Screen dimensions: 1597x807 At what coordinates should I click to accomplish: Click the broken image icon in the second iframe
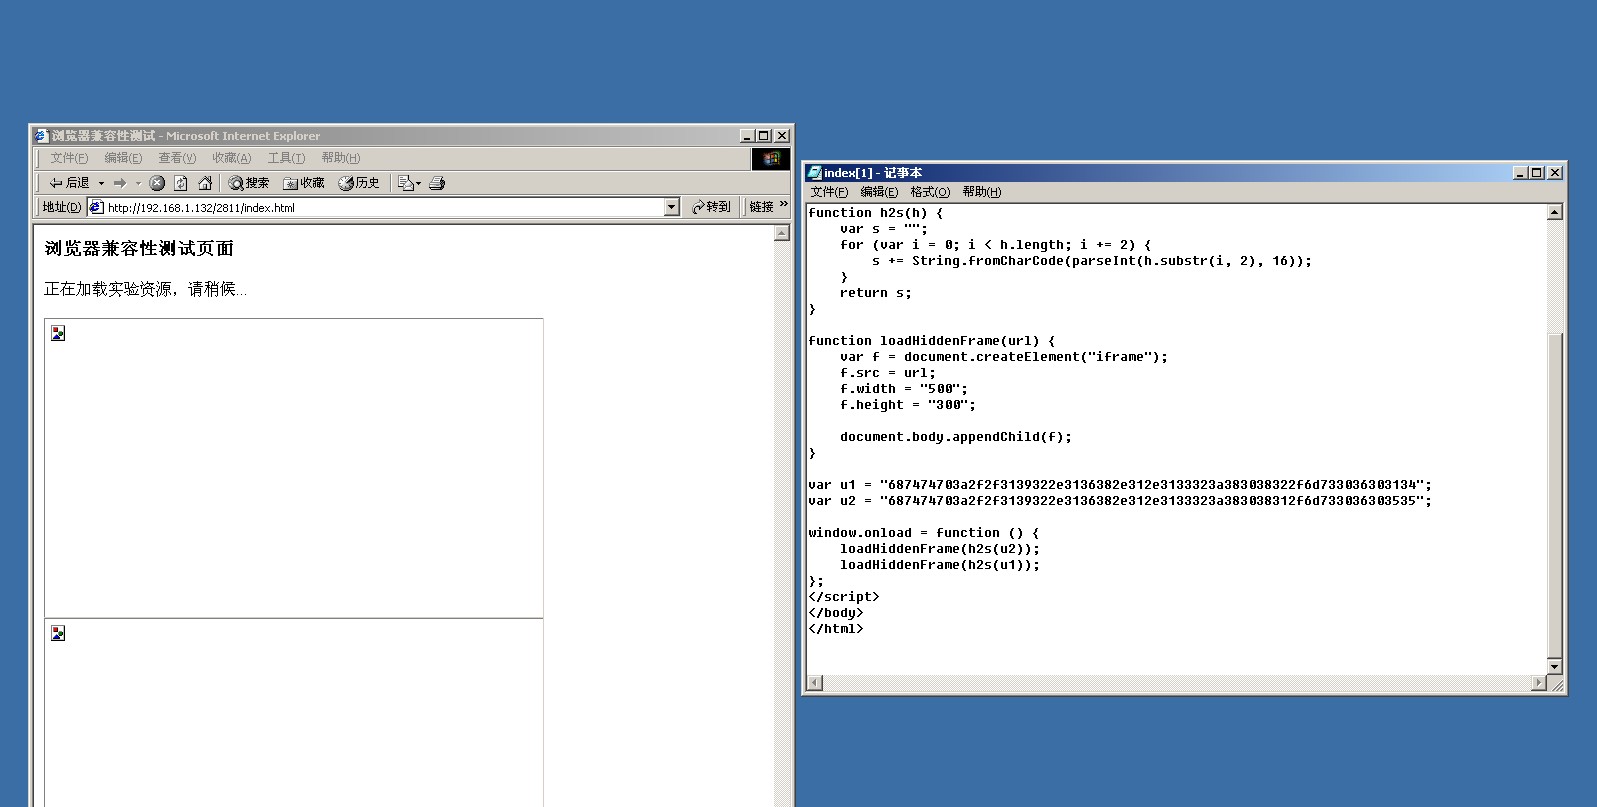[x=58, y=633]
